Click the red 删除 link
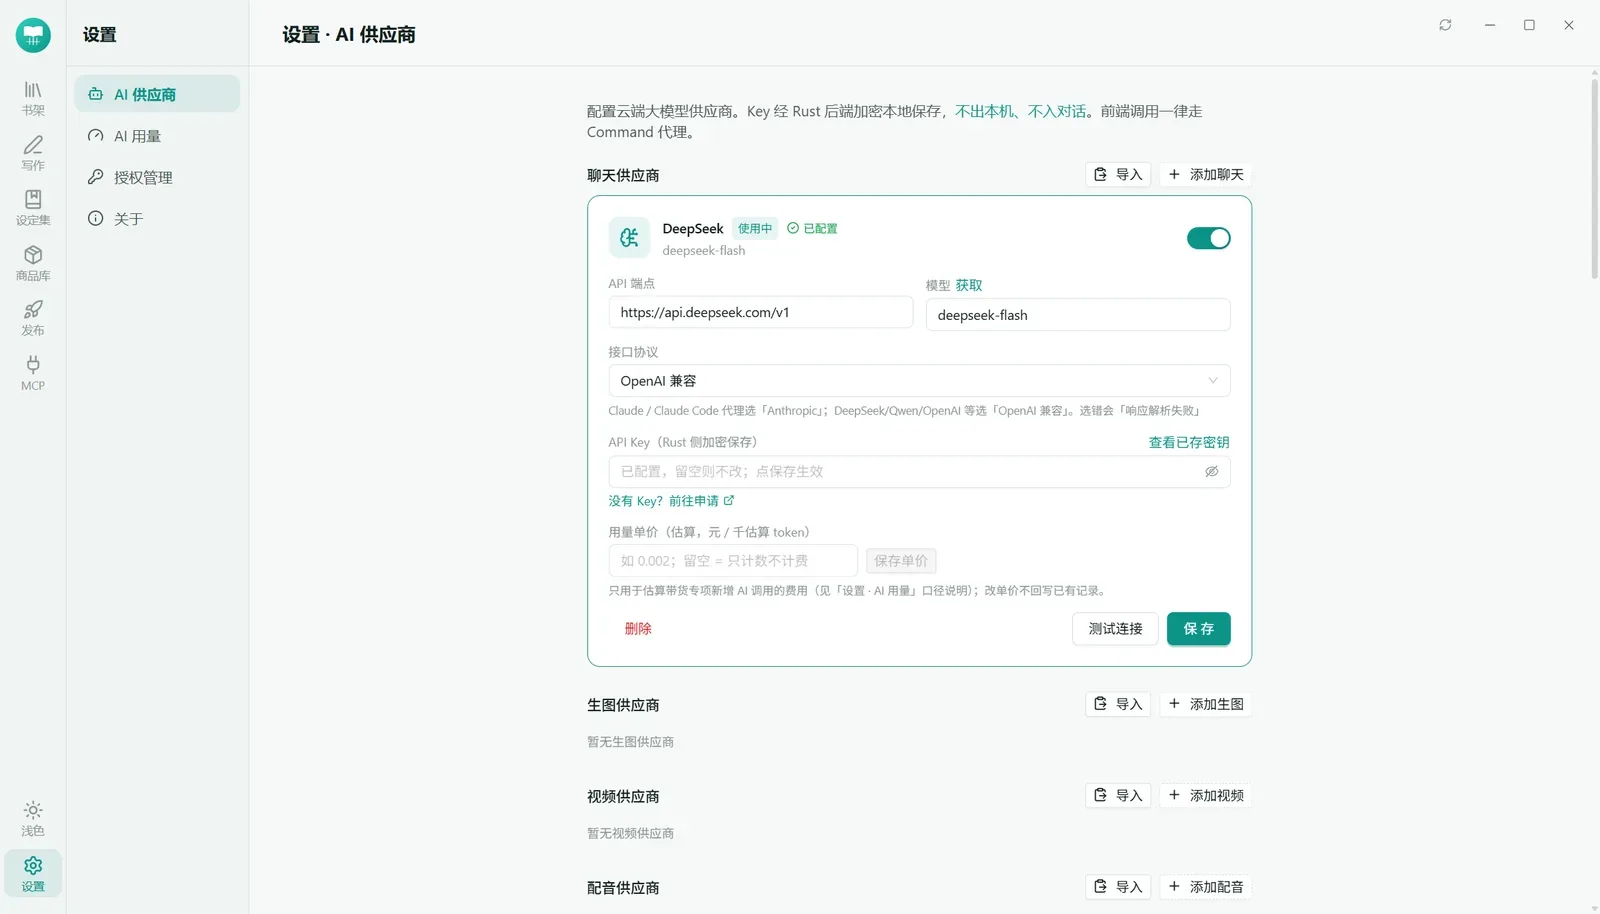The image size is (1600, 914). tap(638, 629)
